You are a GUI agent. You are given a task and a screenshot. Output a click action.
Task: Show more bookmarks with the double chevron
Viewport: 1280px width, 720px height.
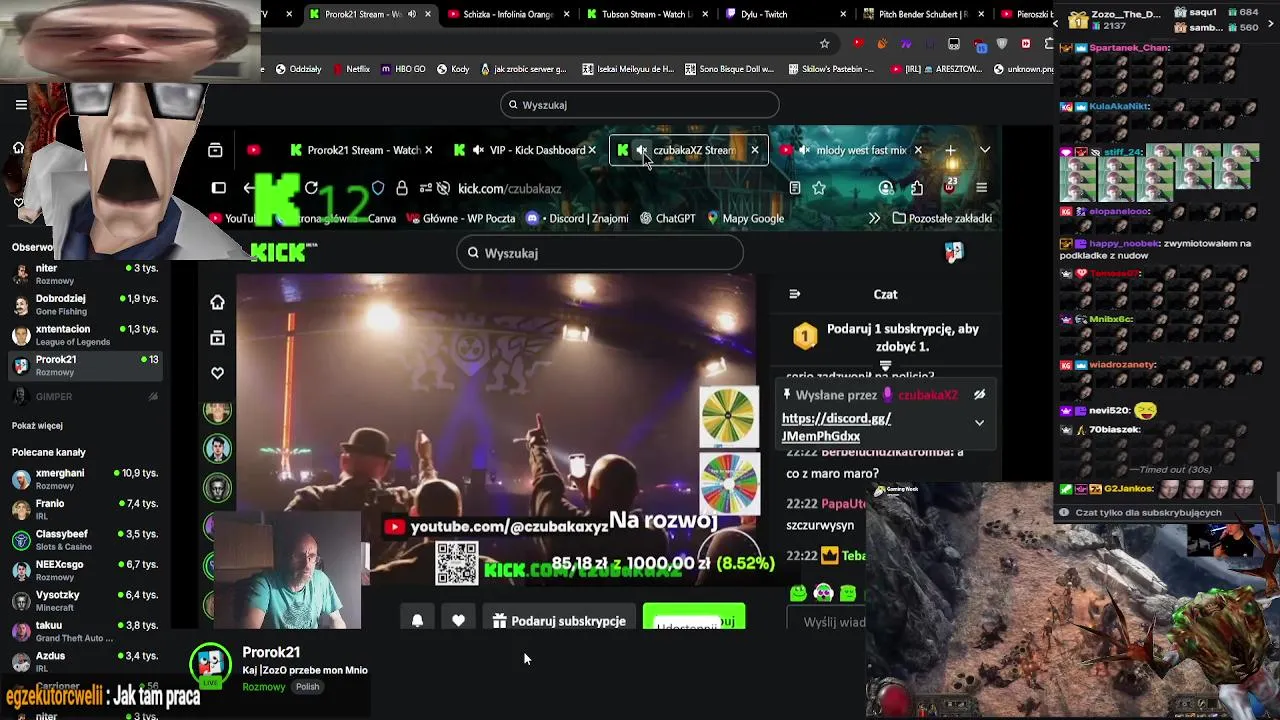[x=875, y=218]
